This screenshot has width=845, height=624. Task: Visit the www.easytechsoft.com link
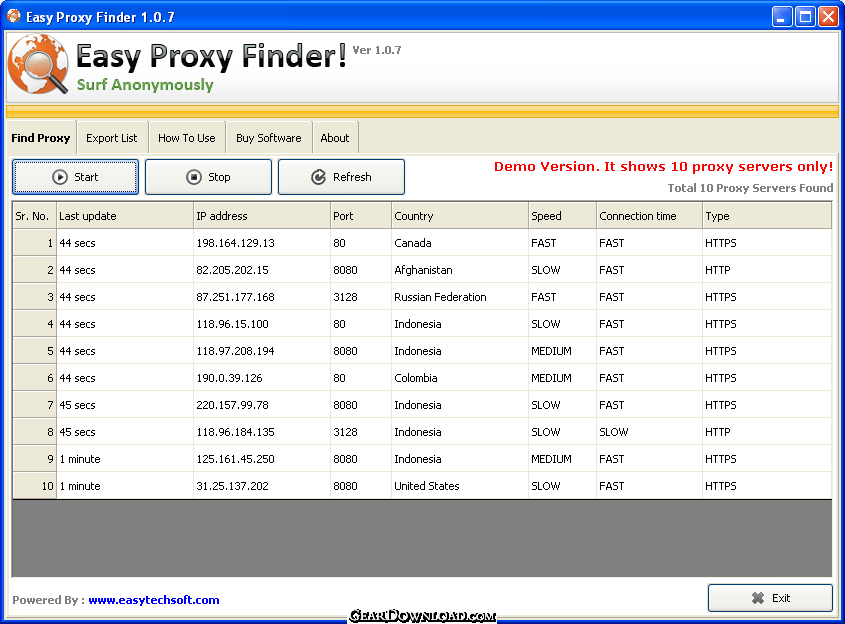[154, 600]
